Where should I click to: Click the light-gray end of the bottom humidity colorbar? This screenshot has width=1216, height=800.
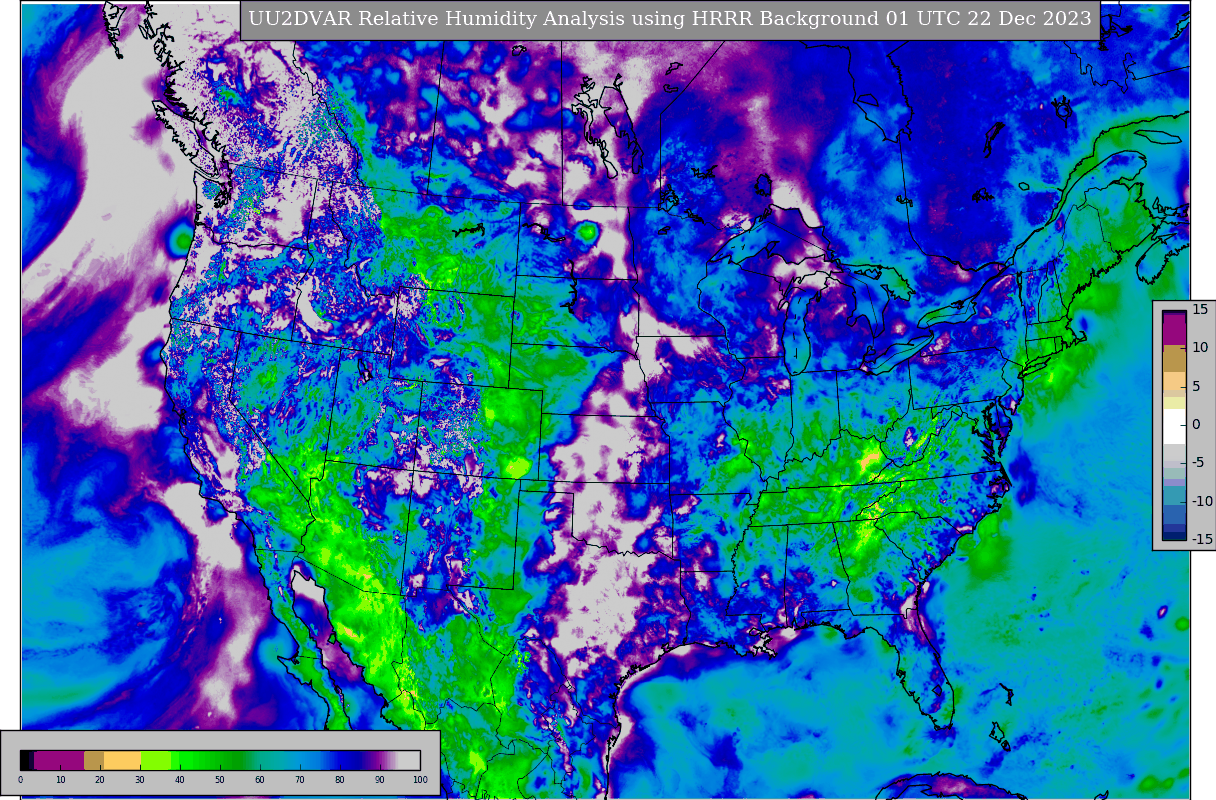point(409,760)
